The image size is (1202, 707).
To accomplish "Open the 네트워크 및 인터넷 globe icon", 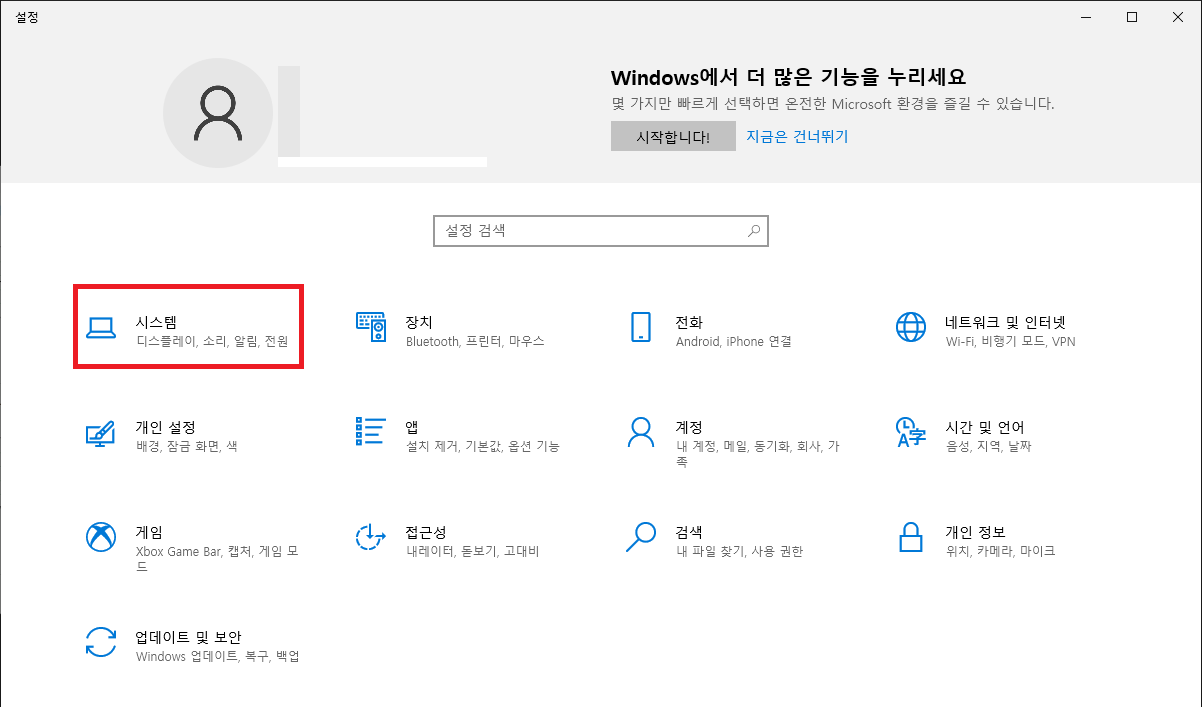I will click(x=911, y=327).
